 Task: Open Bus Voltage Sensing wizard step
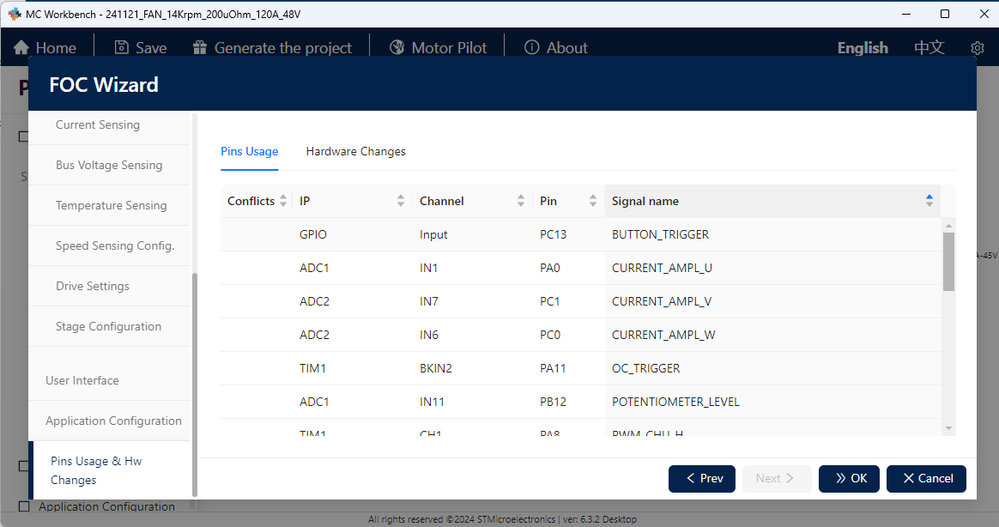110,165
